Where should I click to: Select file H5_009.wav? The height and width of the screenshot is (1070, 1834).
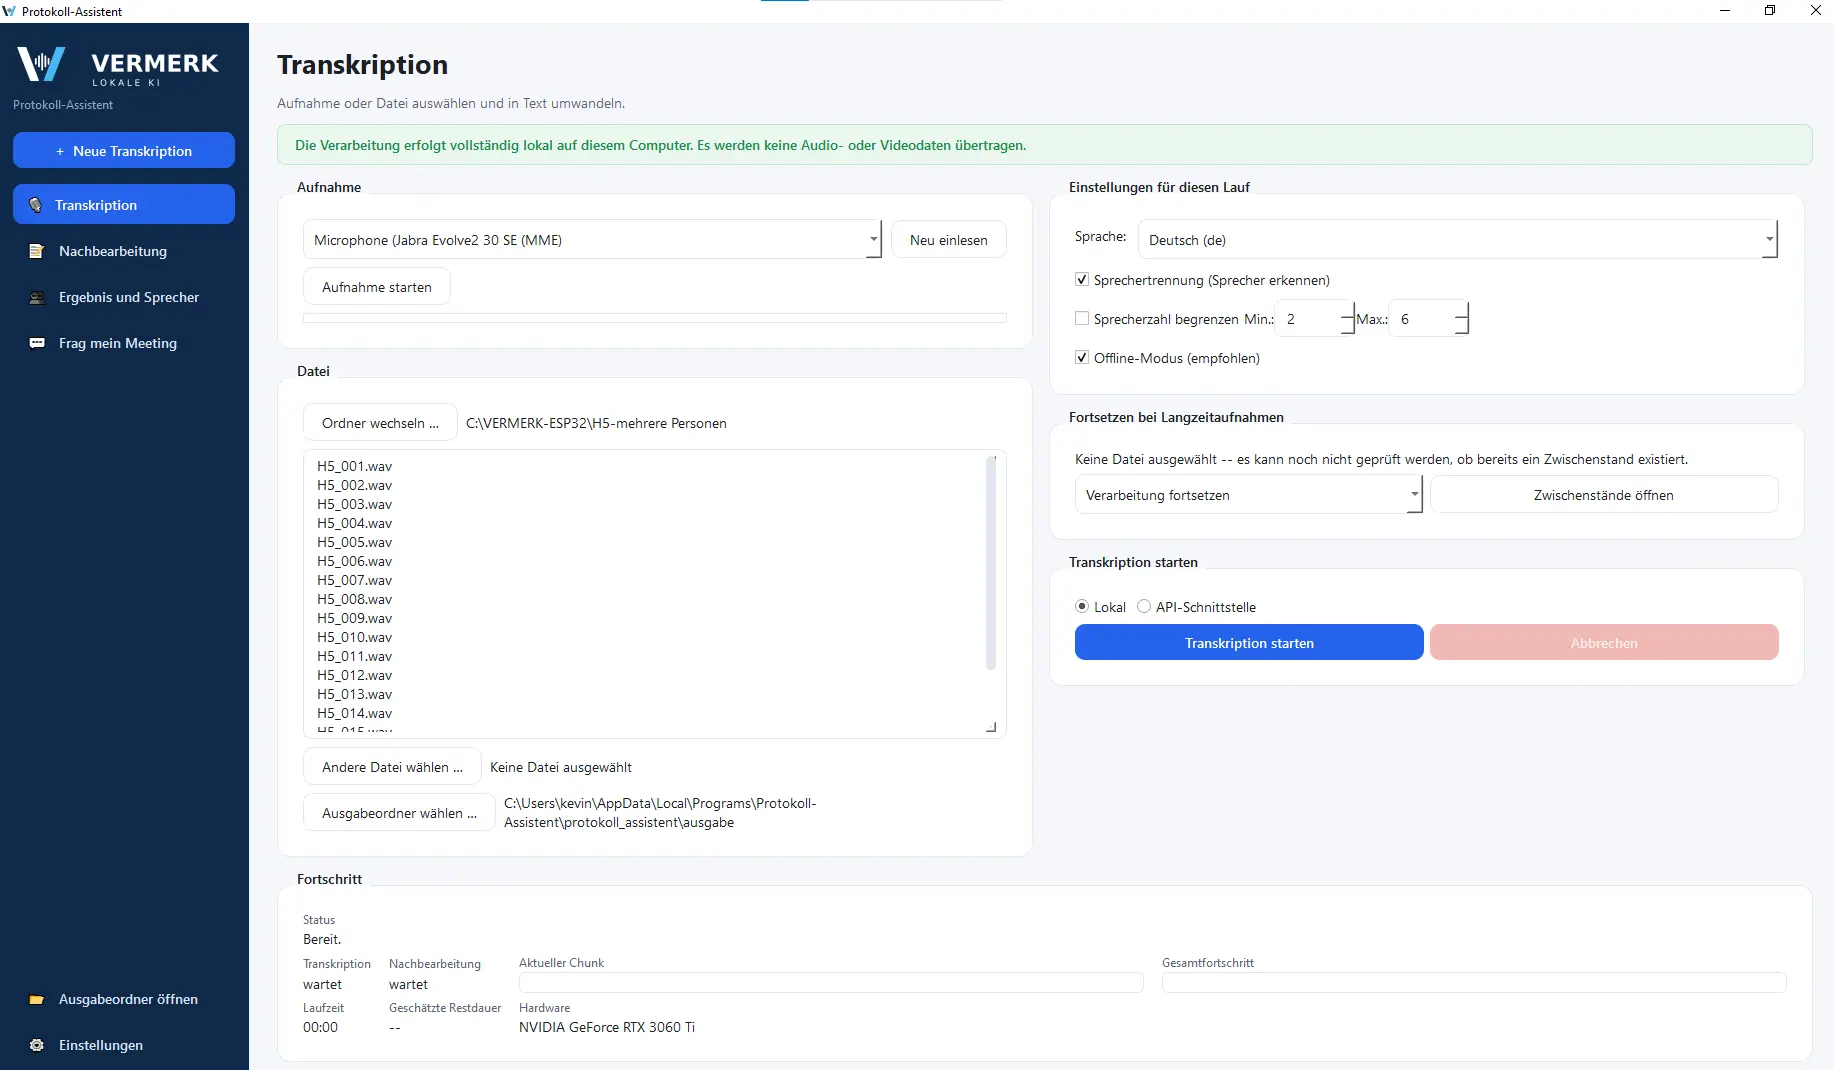(355, 618)
